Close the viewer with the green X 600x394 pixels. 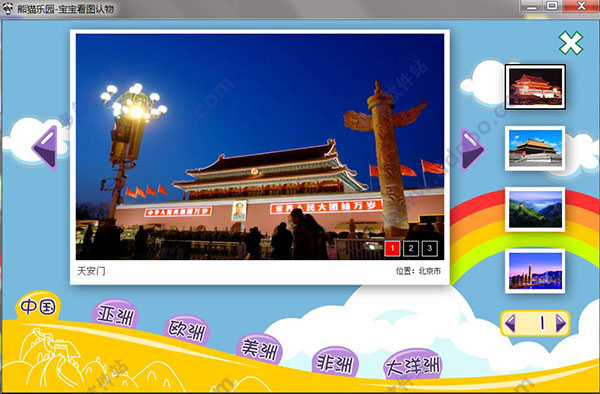coord(571,43)
